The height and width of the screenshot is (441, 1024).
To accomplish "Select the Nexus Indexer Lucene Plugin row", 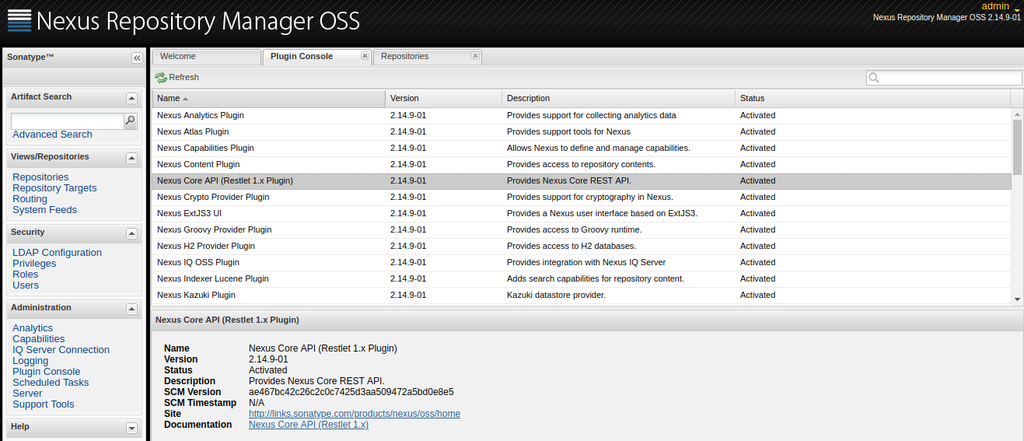I will click(x=581, y=278).
